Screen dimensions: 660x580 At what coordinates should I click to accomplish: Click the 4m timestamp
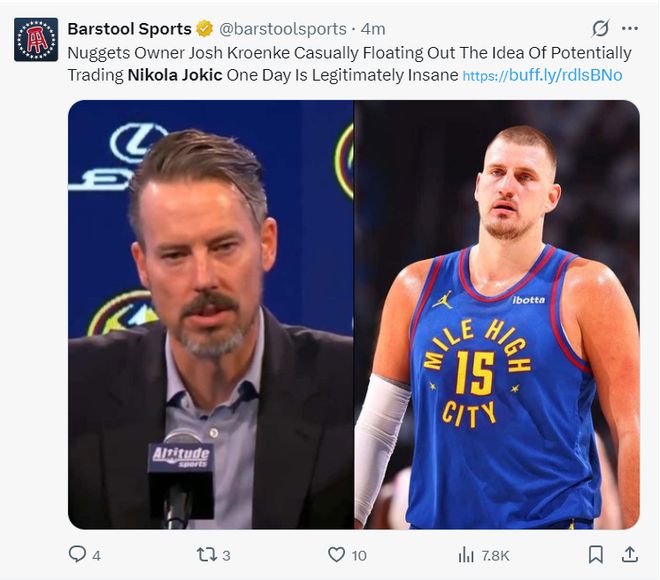373,29
